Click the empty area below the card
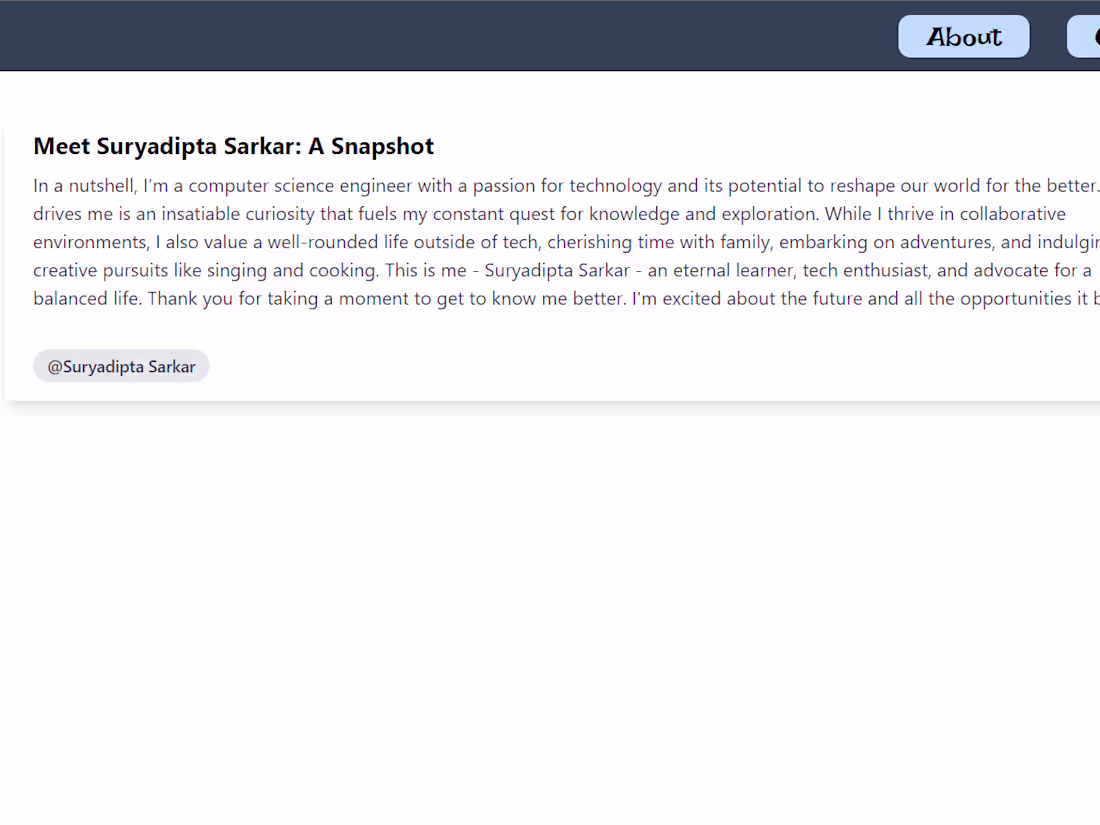Viewport: 1100px width, 825px height. (550, 600)
